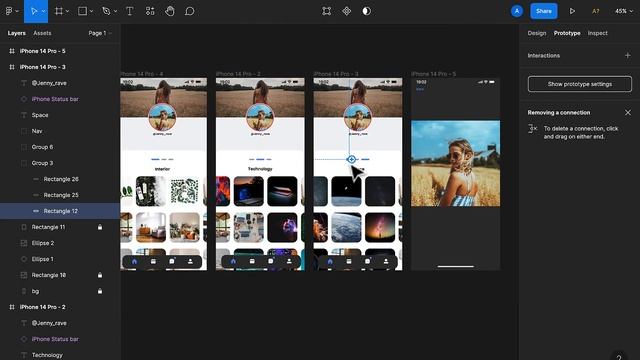Select the Move tool
The image size is (640, 360).
click(33, 11)
